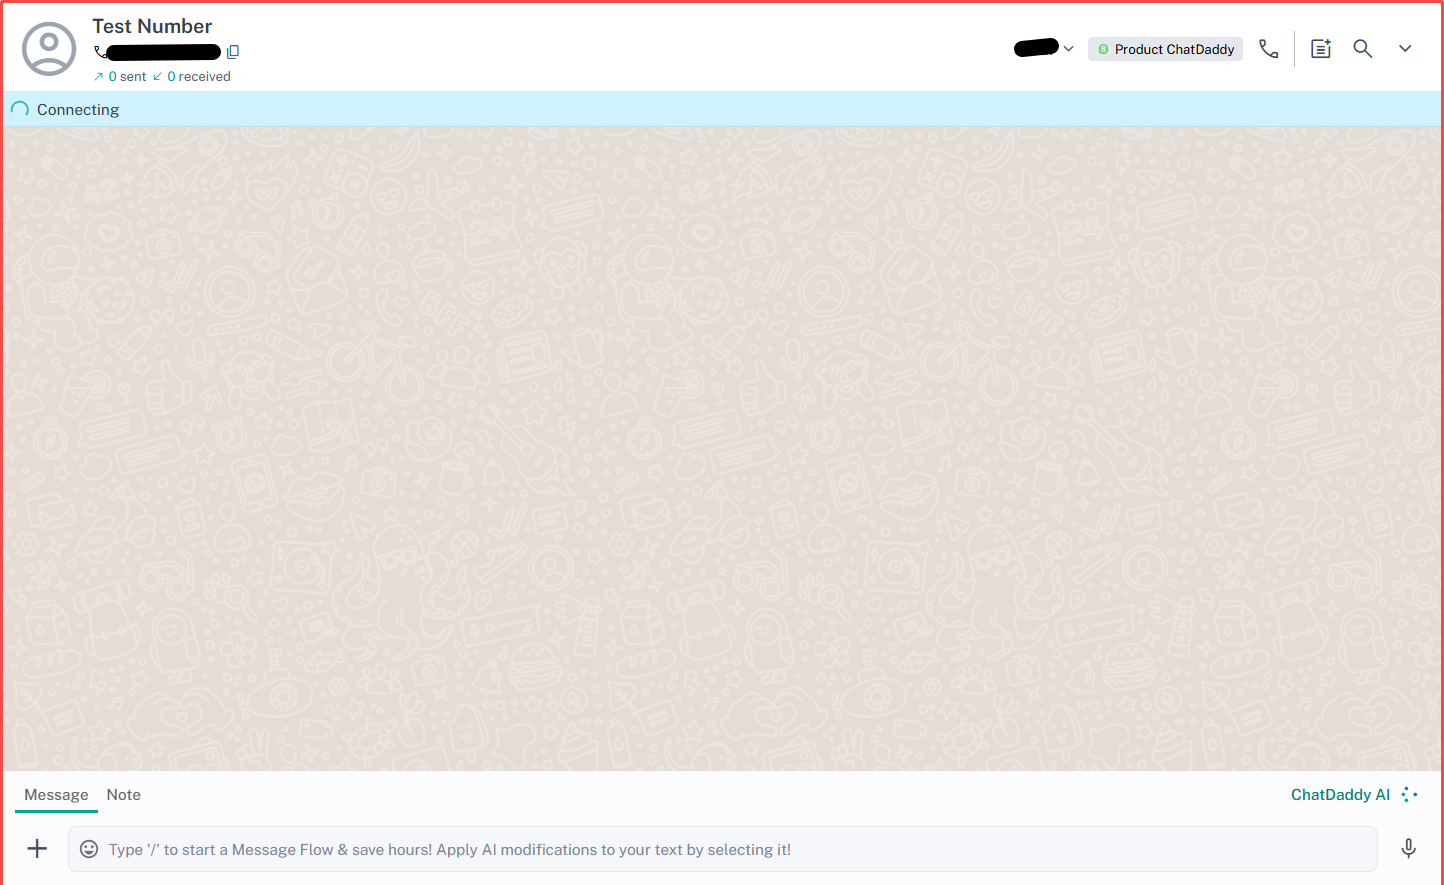
Task: Click the Test Number contact name
Action: 152,26
